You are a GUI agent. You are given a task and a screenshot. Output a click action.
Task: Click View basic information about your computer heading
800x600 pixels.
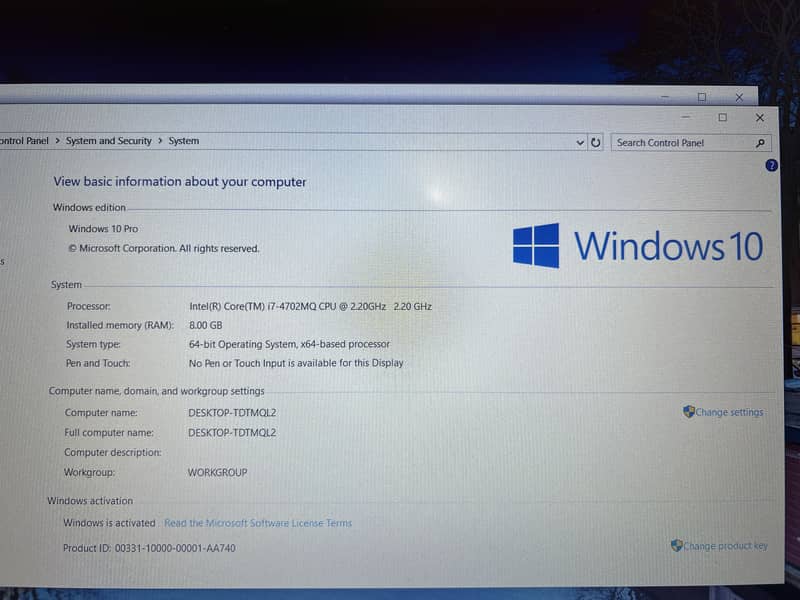click(180, 182)
